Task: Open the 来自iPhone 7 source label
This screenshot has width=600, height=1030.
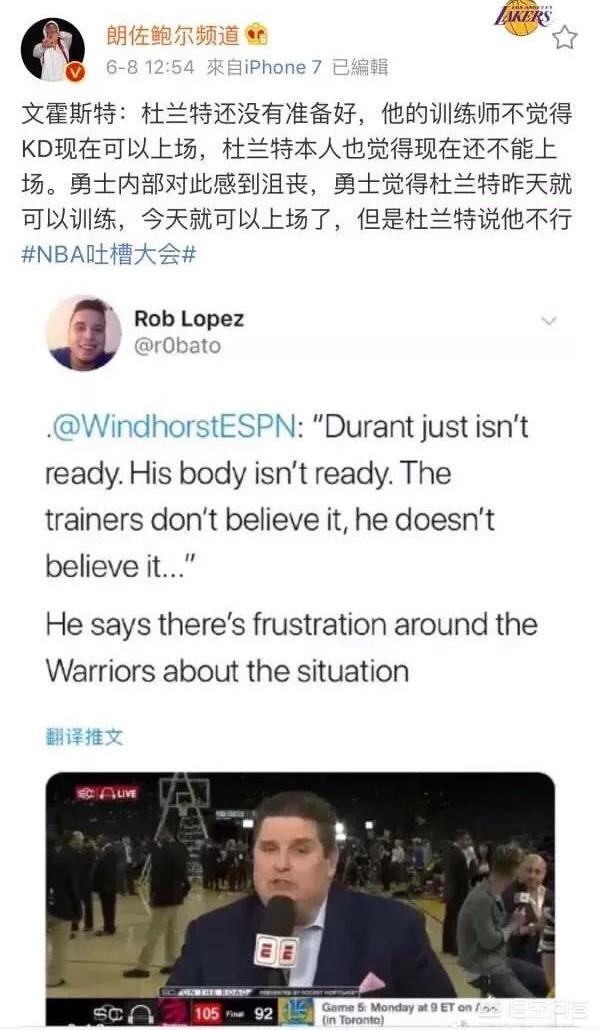Action: pos(264,67)
